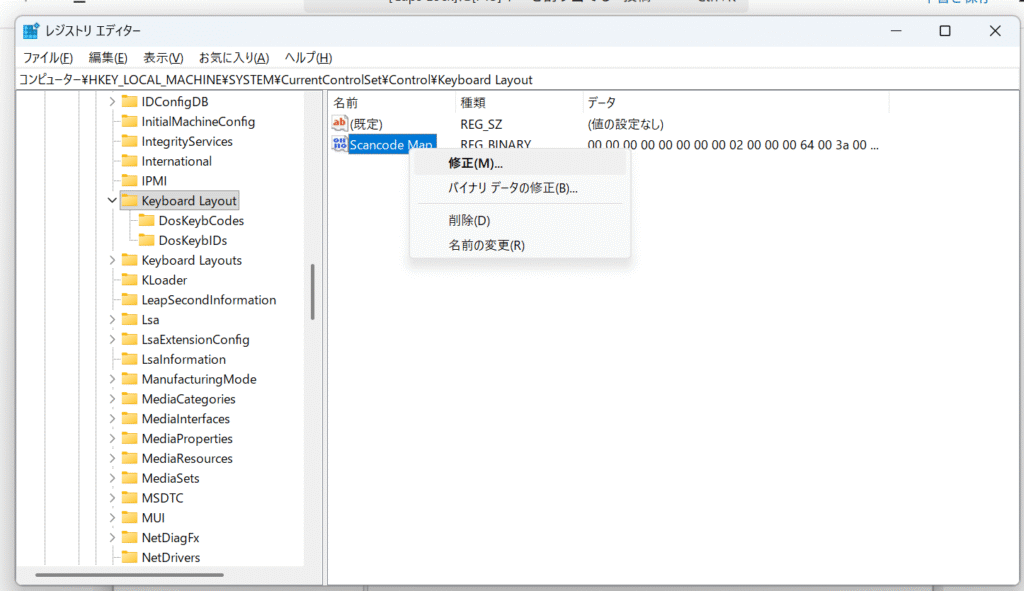Click the binary icon of Scancode Map value
The height and width of the screenshot is (591, 1024).
click(339, 145)
